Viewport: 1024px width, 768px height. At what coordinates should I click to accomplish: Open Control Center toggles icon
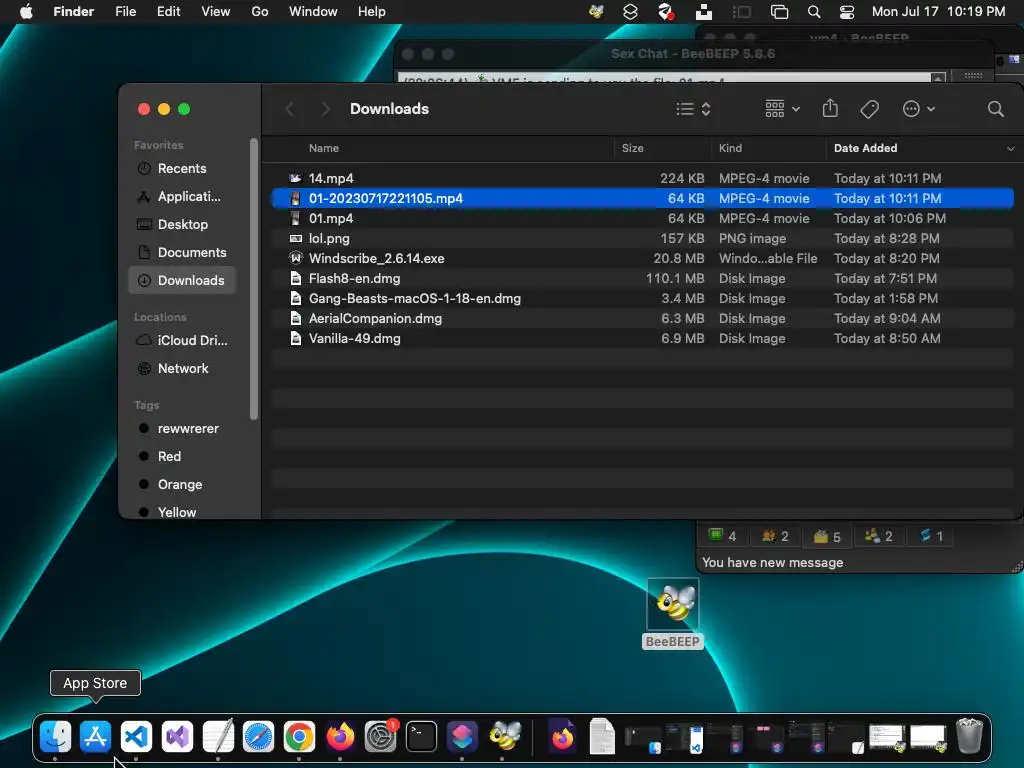(847, 12)
